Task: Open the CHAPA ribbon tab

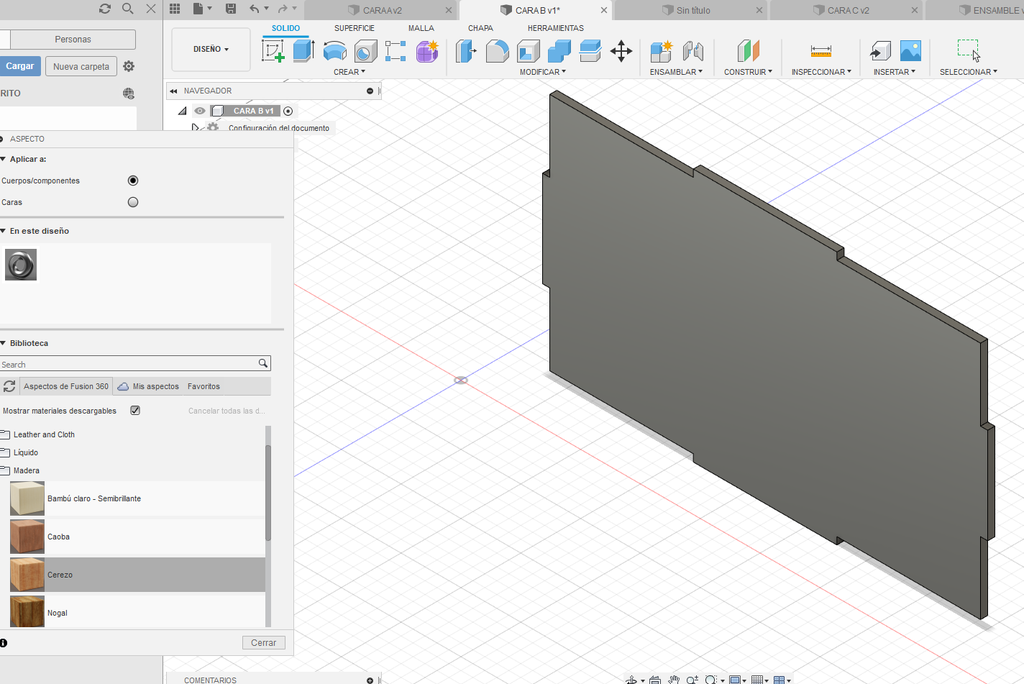Action: (481, 28)
